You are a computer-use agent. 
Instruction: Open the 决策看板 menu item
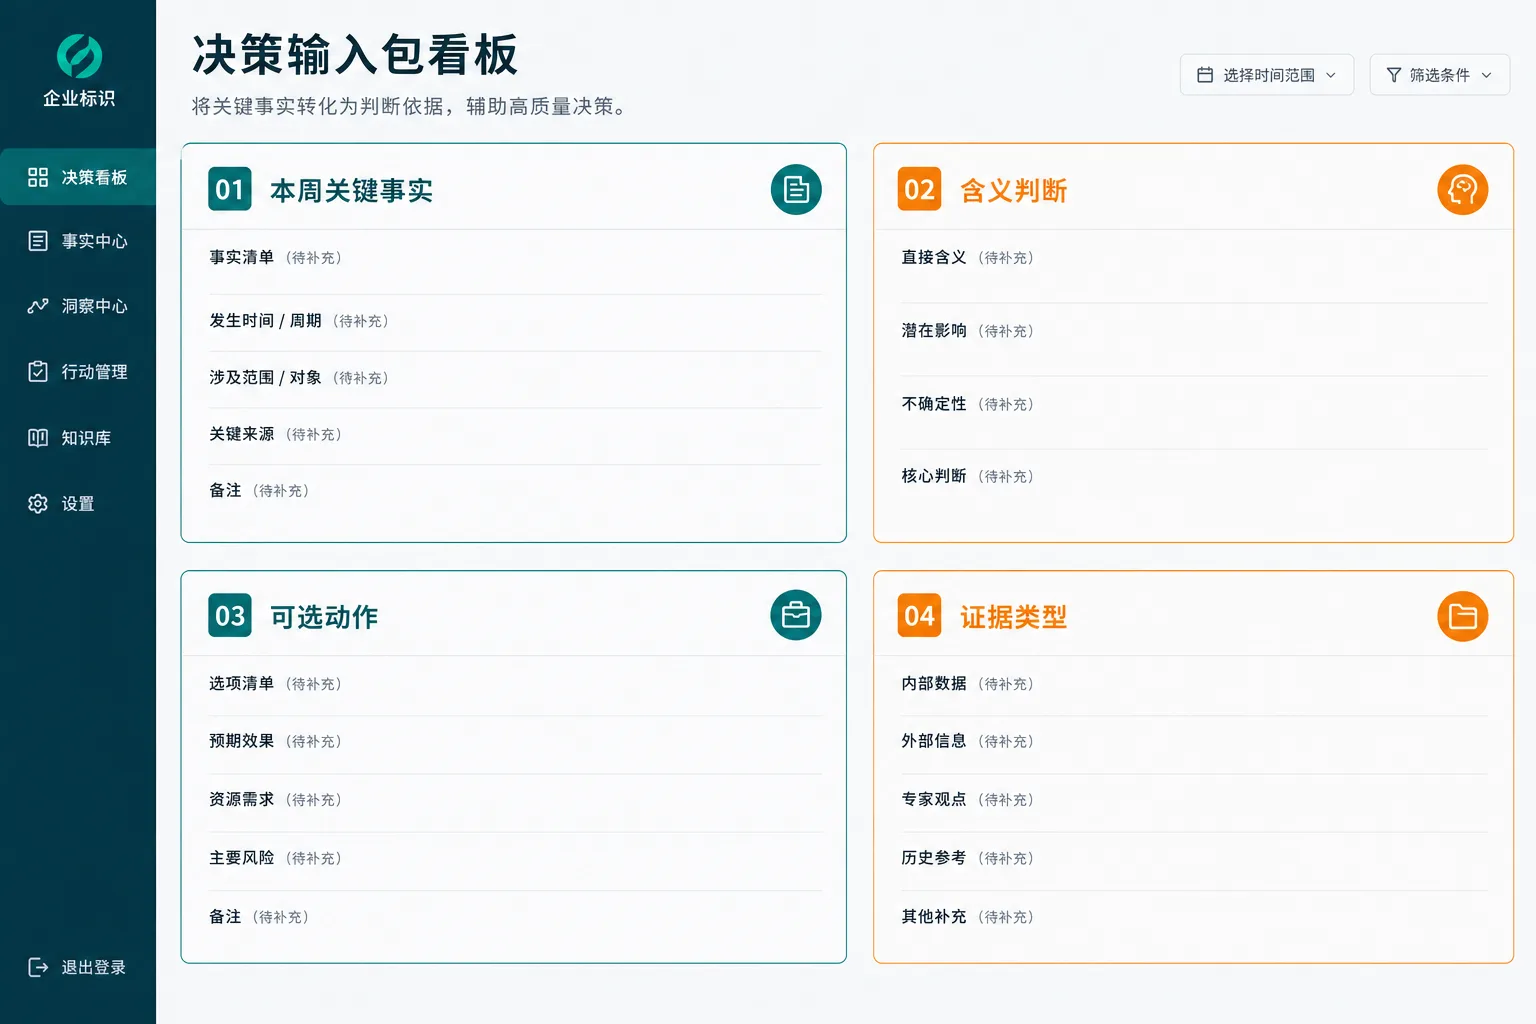pyautogui.click(x=78, y=177)
